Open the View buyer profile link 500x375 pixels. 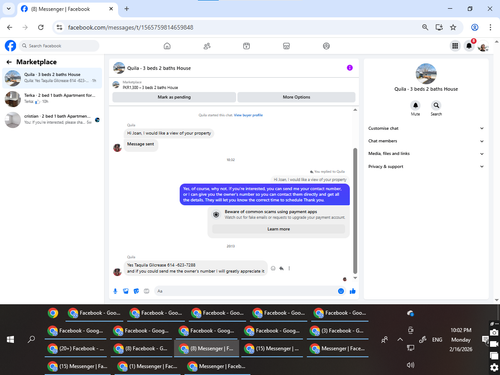point(248,115)
